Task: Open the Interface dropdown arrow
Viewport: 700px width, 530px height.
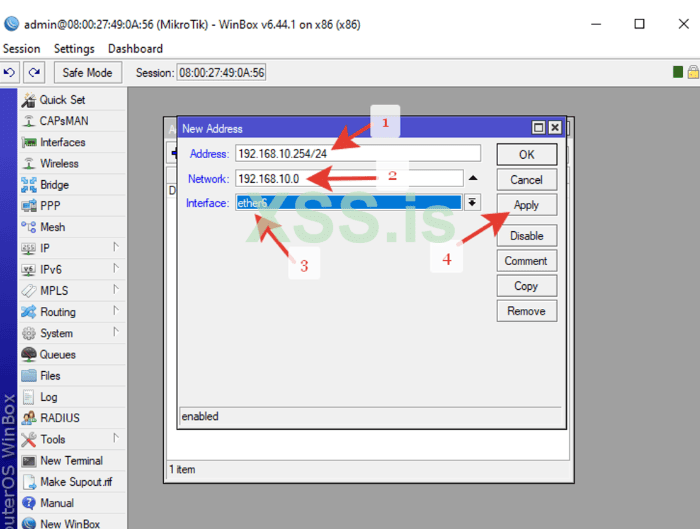Action: coord(472,203)
